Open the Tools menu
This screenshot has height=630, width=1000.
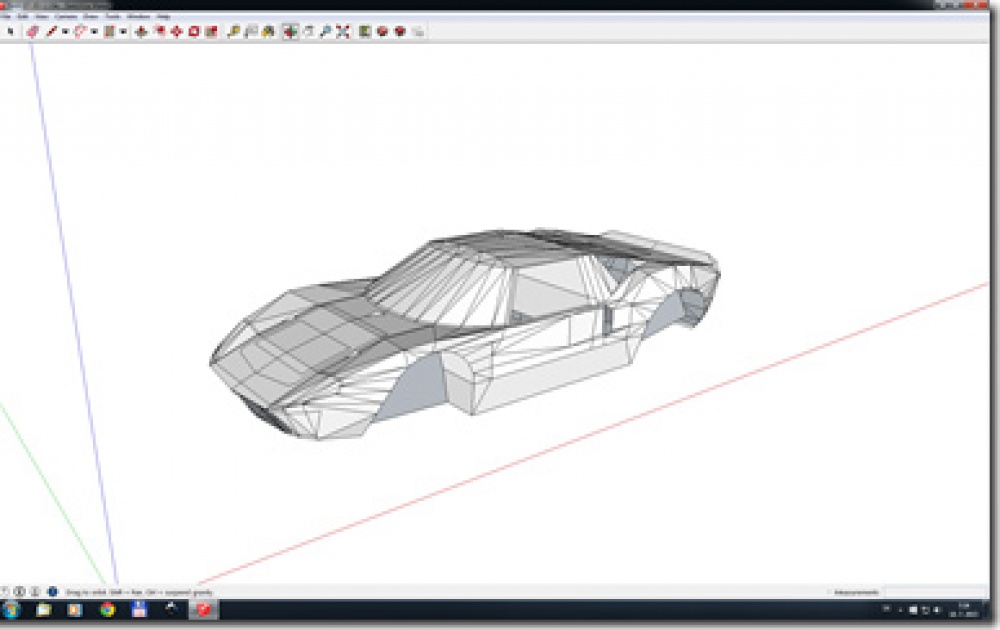pyautogui.click(x=113, y=17)
